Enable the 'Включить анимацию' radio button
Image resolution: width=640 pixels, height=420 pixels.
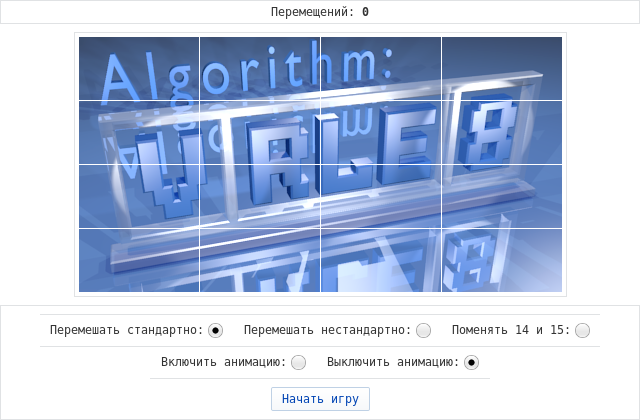click(298, 362)
